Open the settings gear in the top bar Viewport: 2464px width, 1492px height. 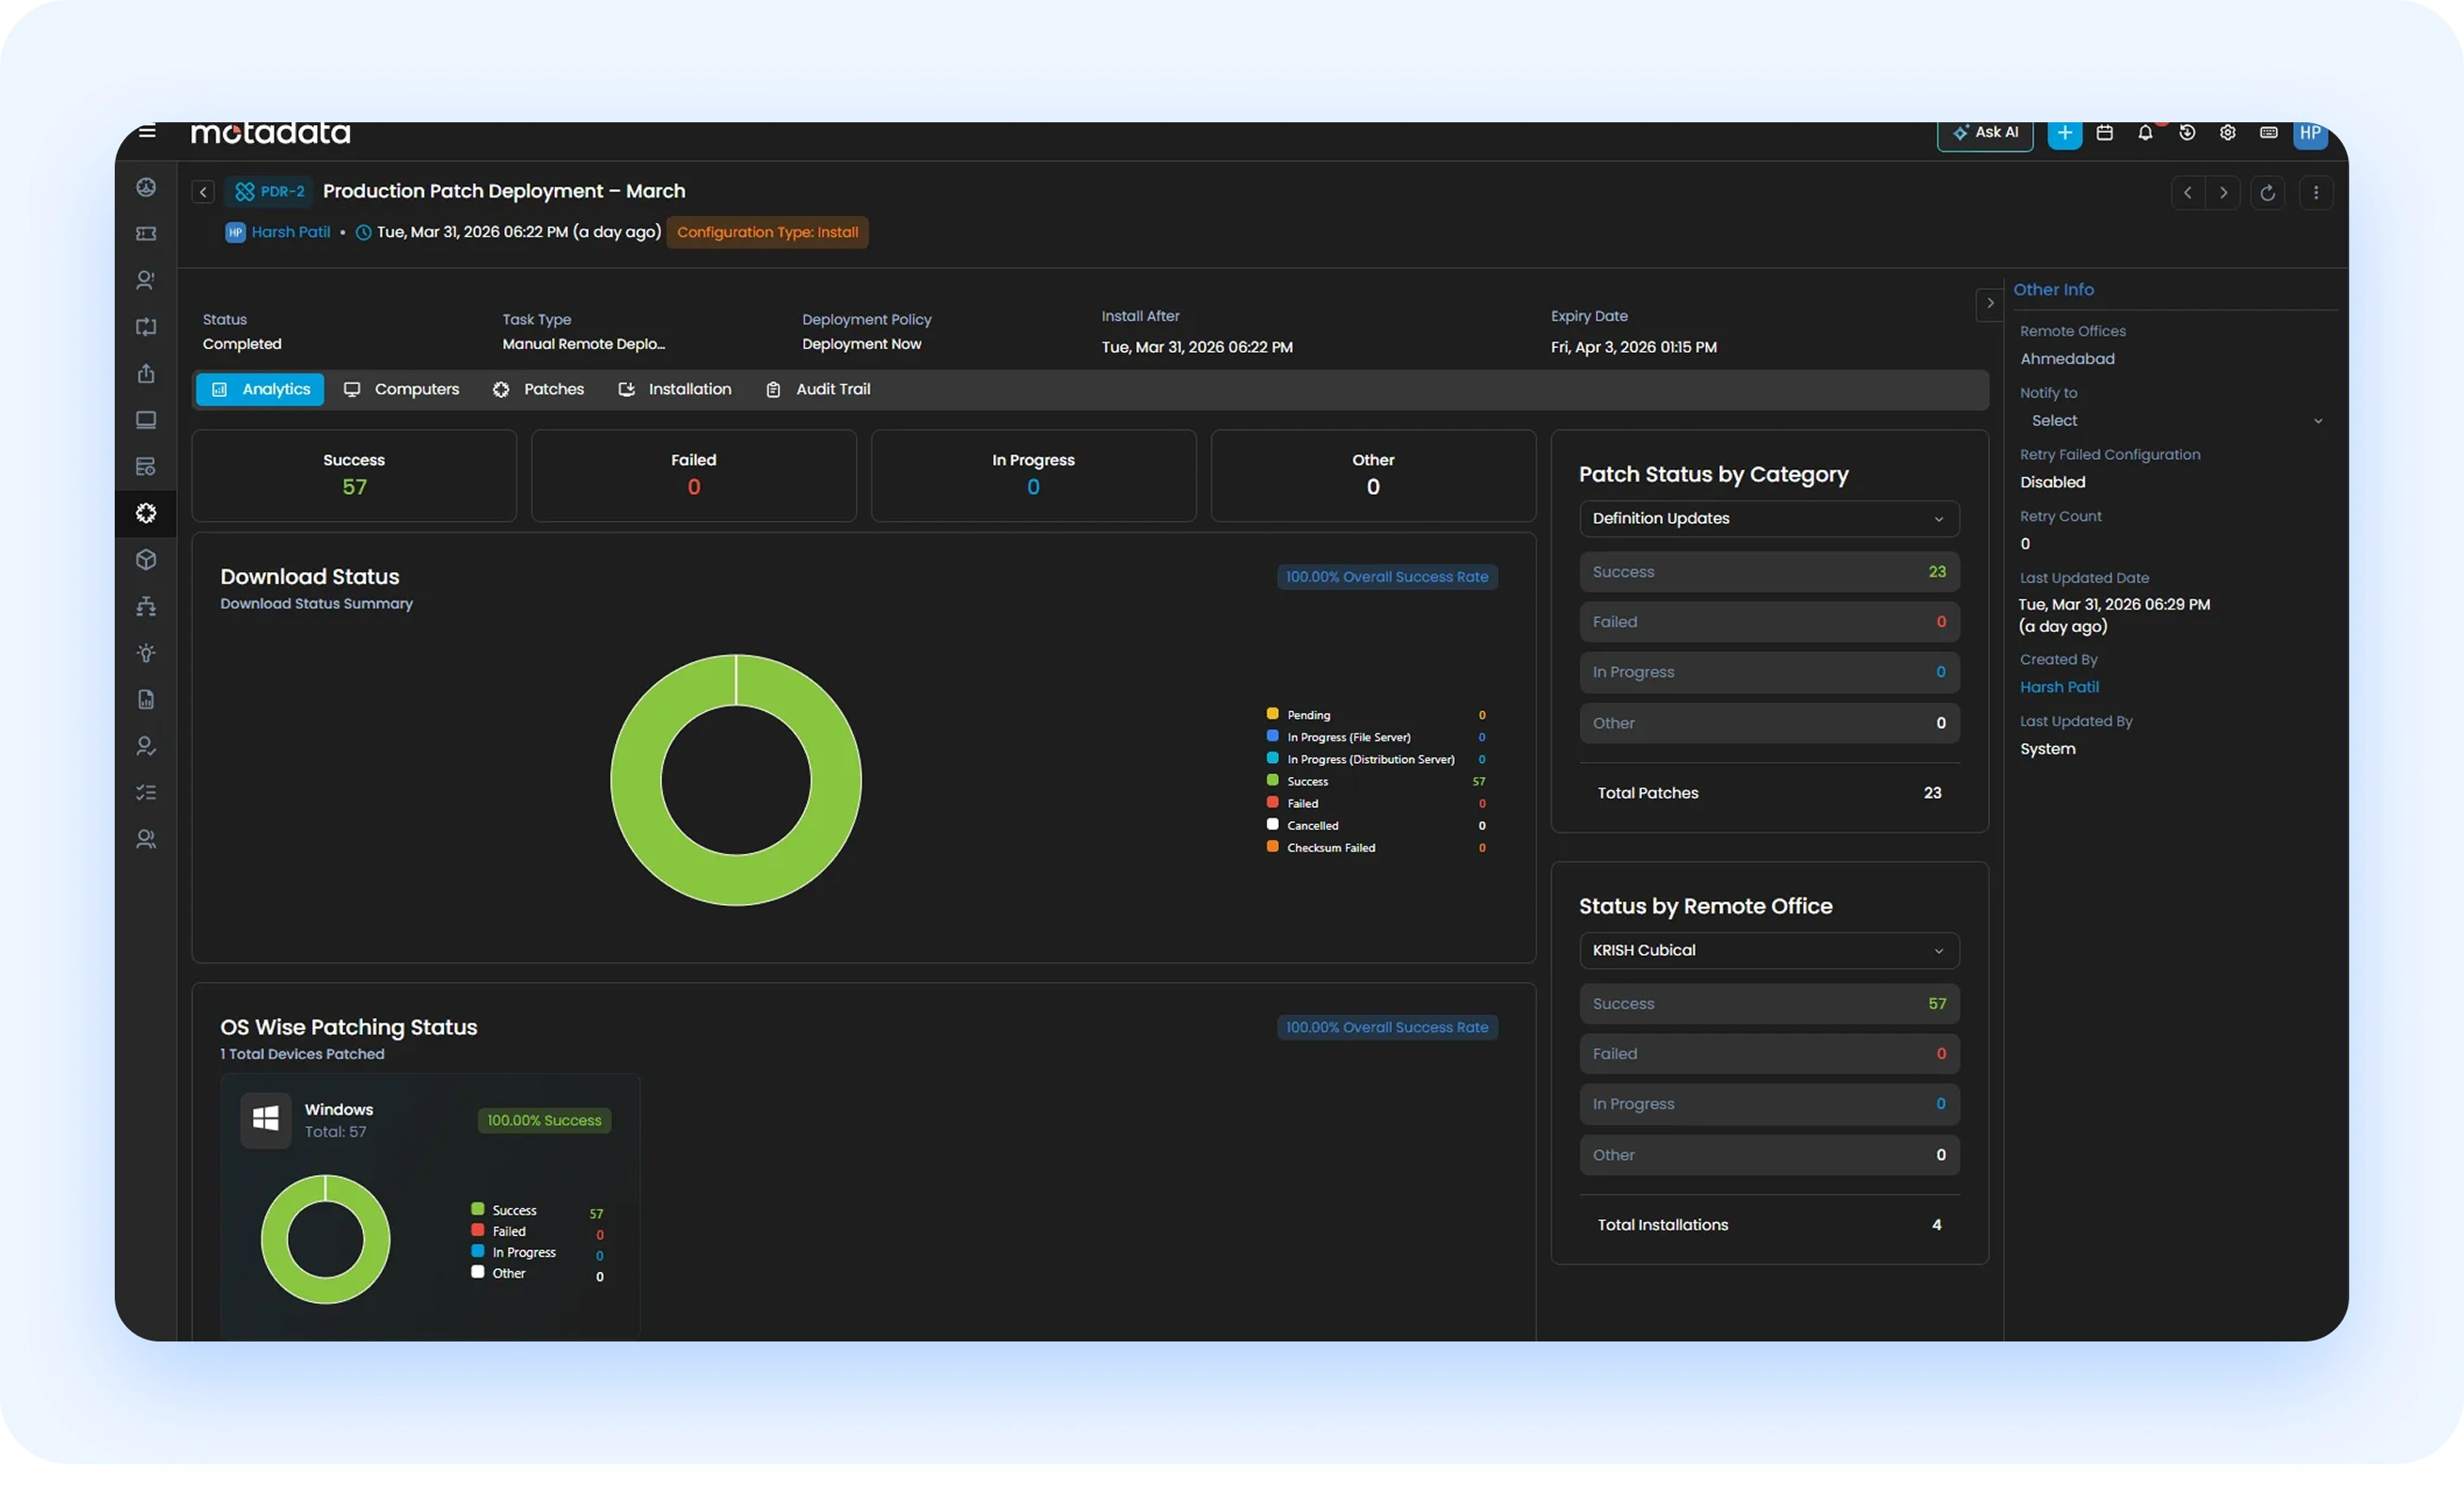2227,132
